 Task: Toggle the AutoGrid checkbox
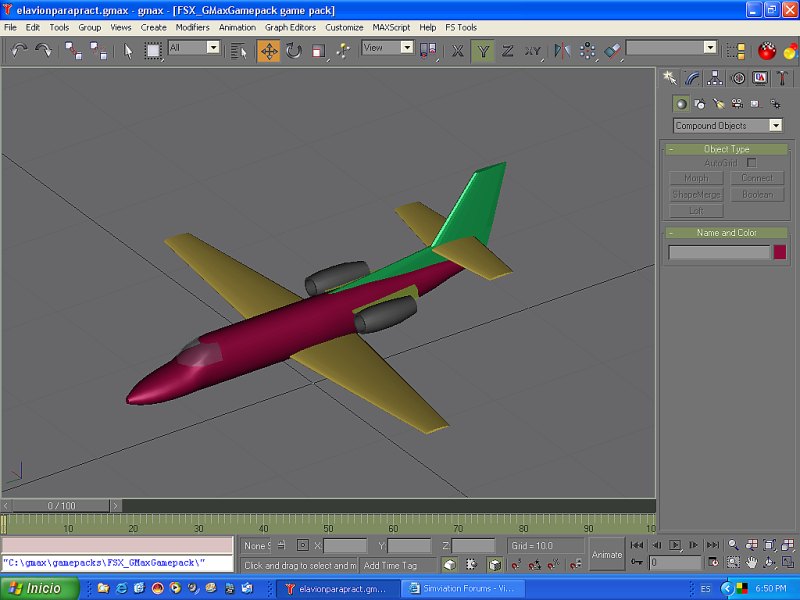(x=751, y=162)
